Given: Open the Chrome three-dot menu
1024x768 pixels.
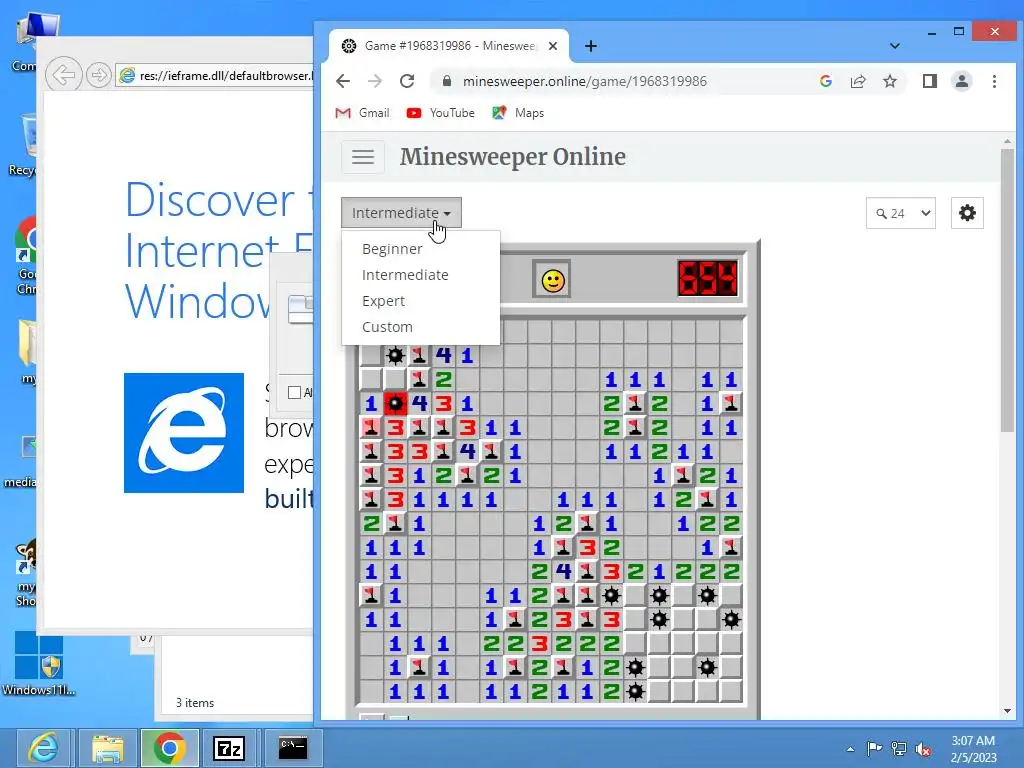Looking at the screenshot, I should pyautogui.click(x=994, y=81).
